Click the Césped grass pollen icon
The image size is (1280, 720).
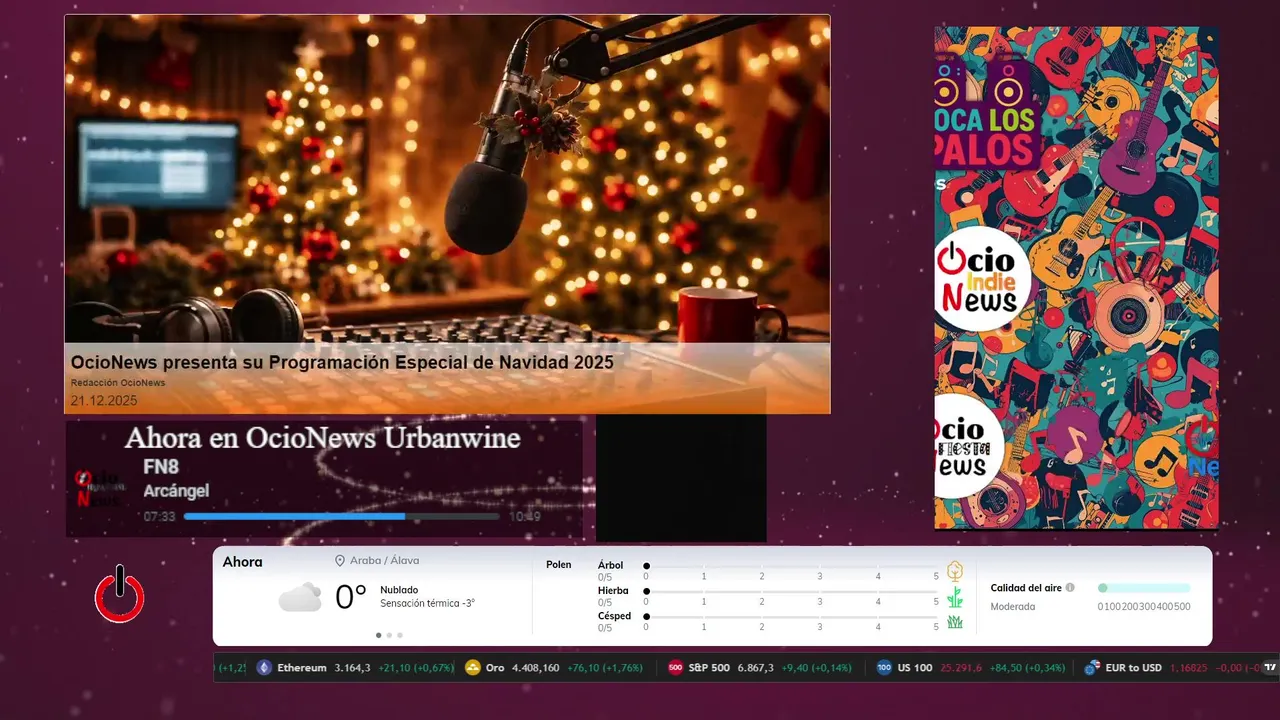pos(955,622)
